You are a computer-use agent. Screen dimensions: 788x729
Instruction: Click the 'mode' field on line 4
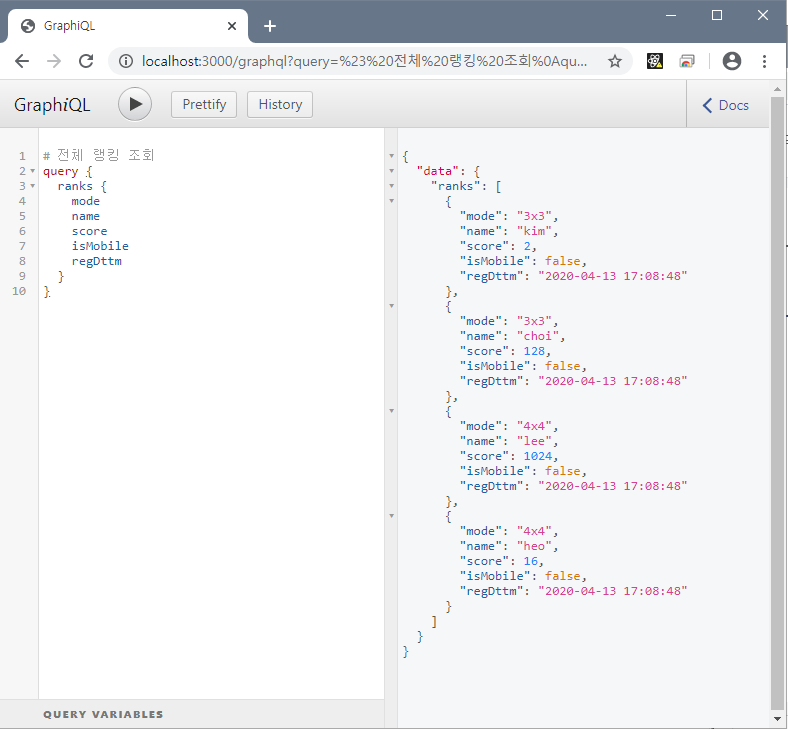point(85,201)
